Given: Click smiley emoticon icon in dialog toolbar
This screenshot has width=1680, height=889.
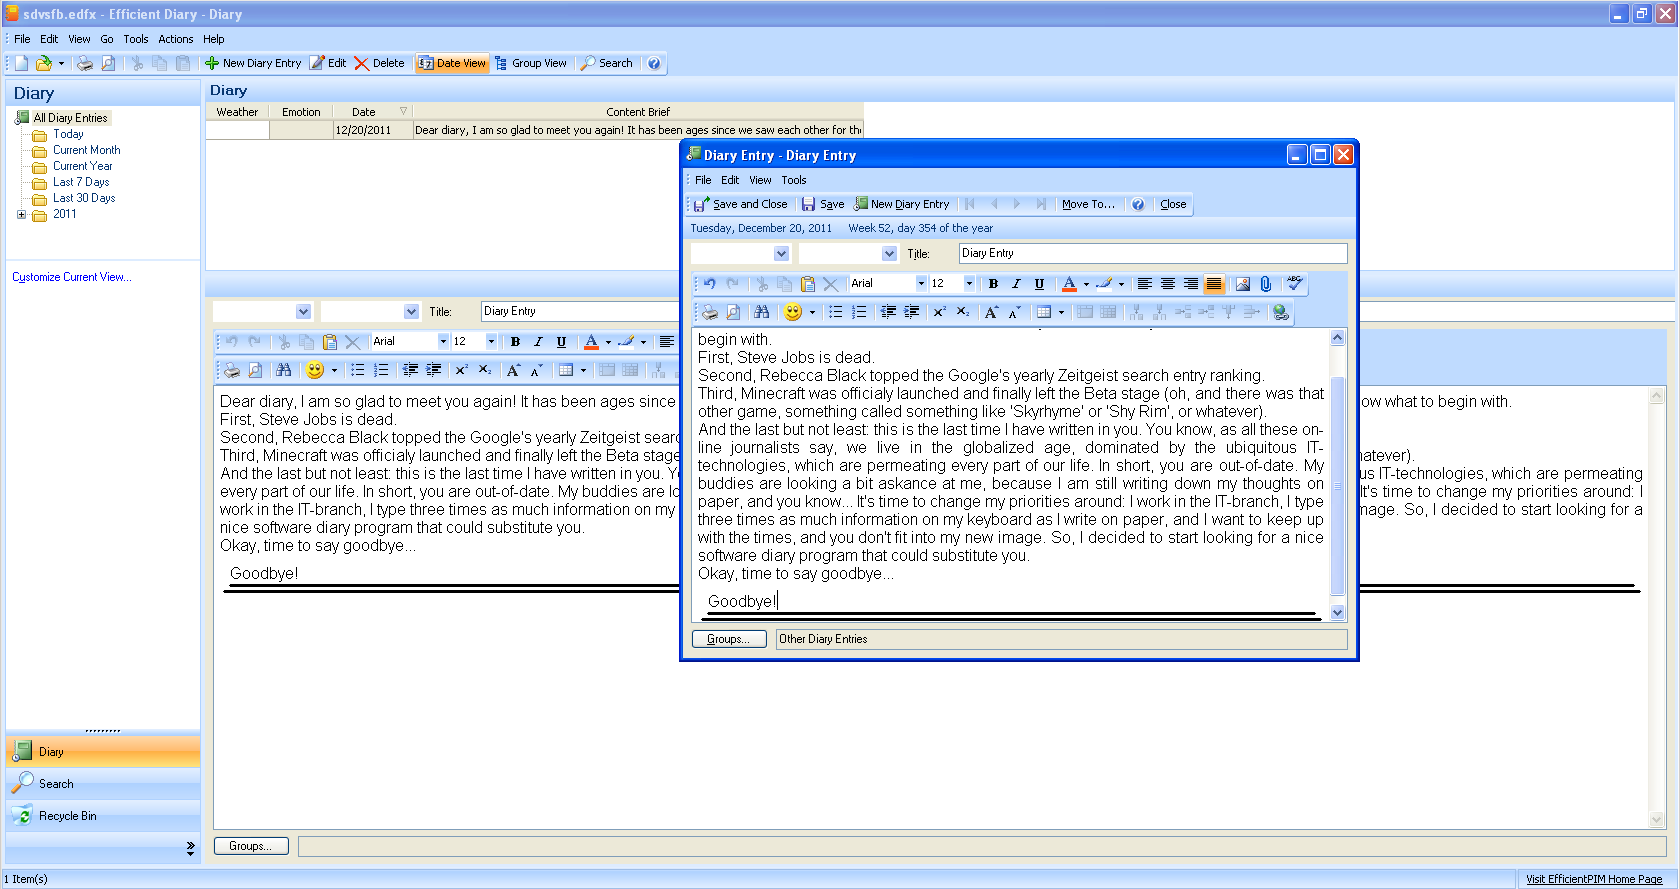Looking at the screenshot, I should (793, 312).
